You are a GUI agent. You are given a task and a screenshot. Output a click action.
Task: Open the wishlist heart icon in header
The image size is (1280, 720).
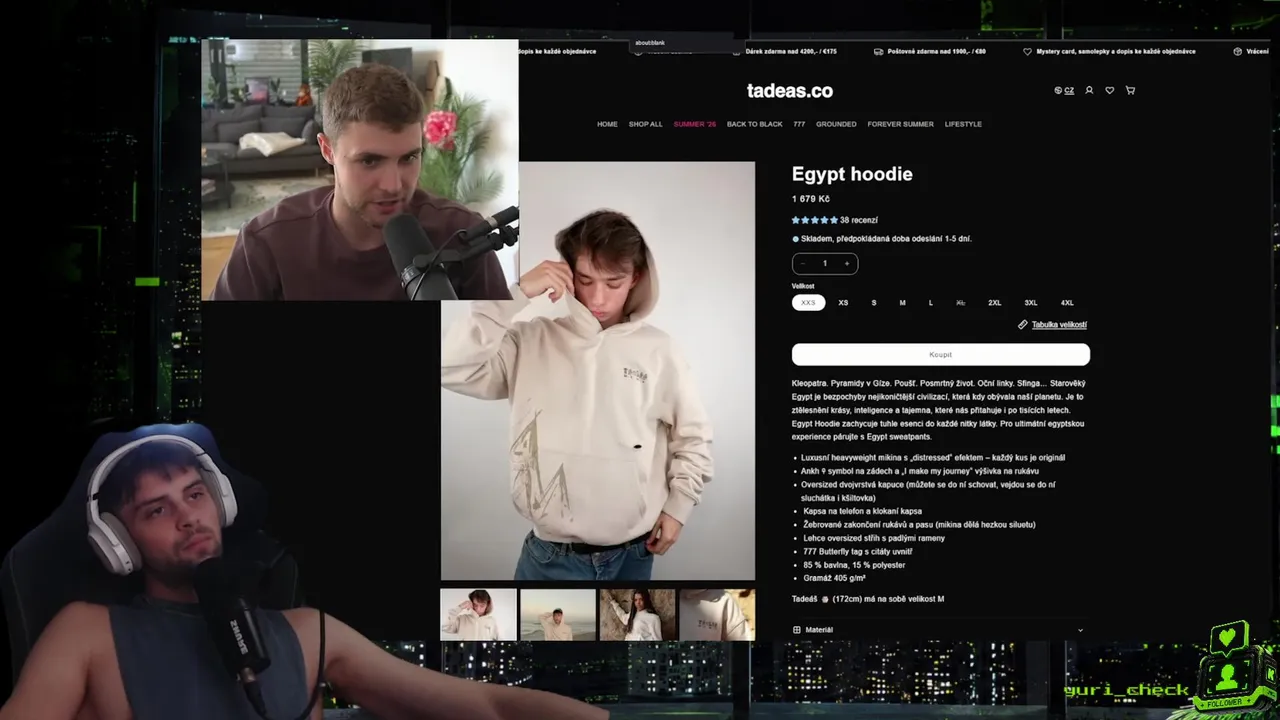(1109, 90)
